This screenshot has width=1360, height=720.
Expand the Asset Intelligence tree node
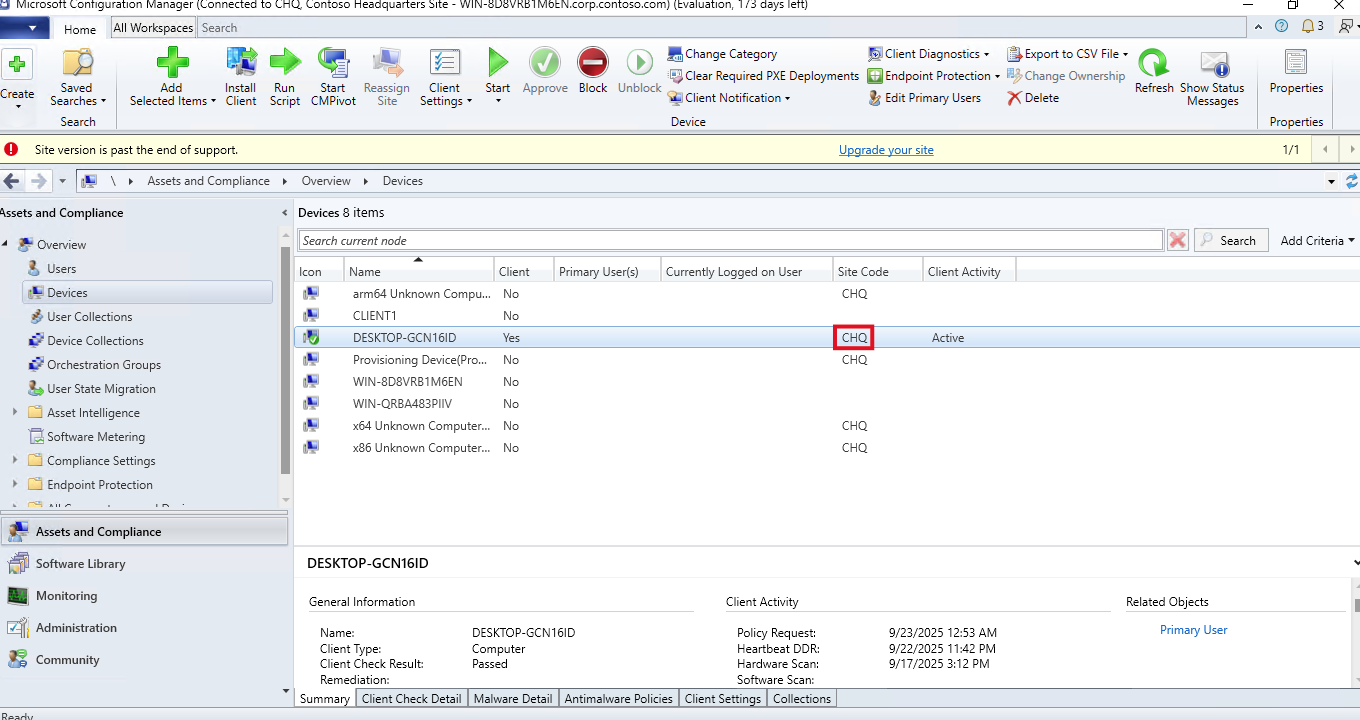(15, 413)
